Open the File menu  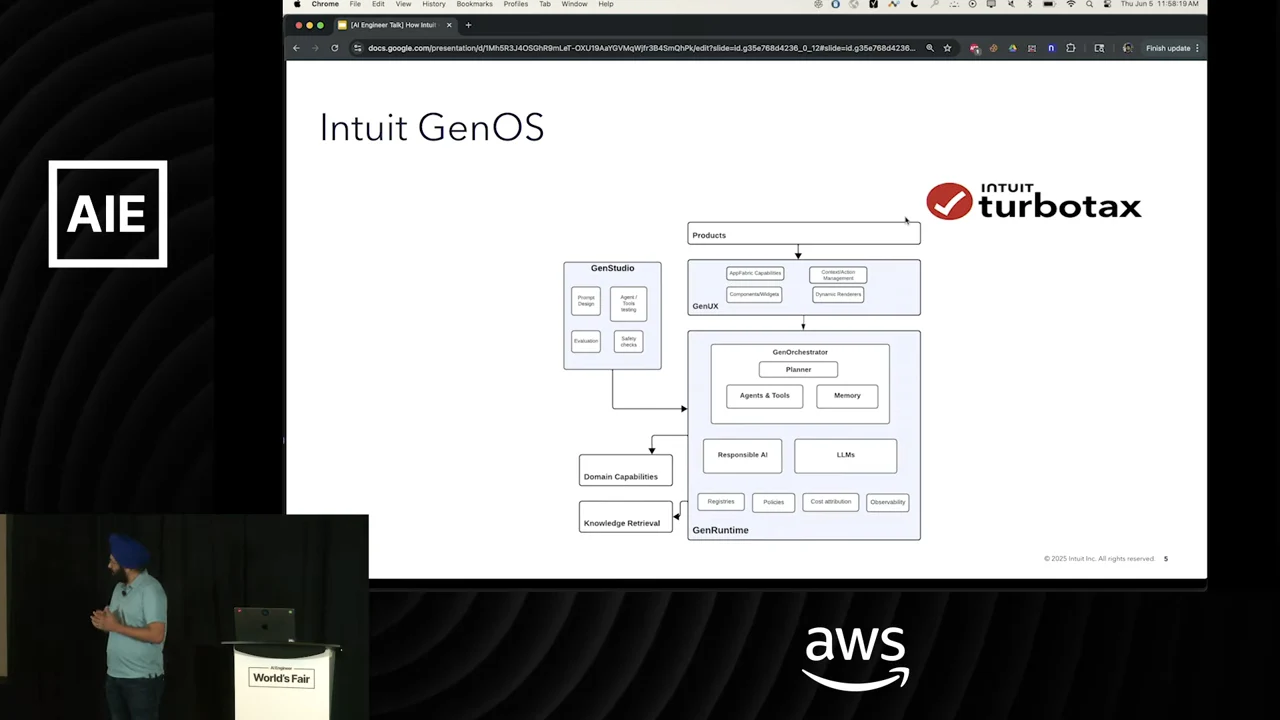(x=355, y=4)
